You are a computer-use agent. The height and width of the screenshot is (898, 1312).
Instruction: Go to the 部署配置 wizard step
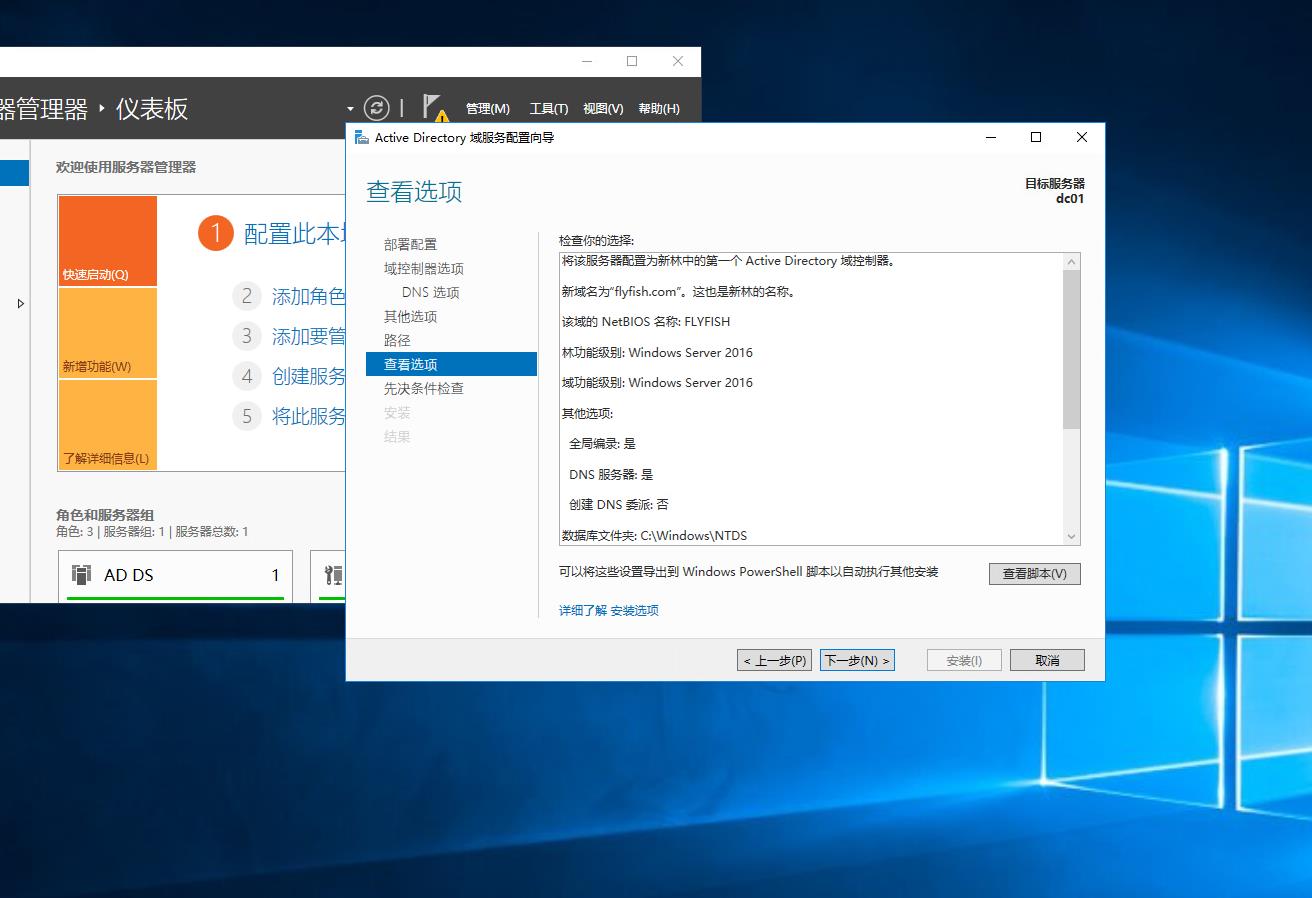pyautogui.click(x=410, y=244)
